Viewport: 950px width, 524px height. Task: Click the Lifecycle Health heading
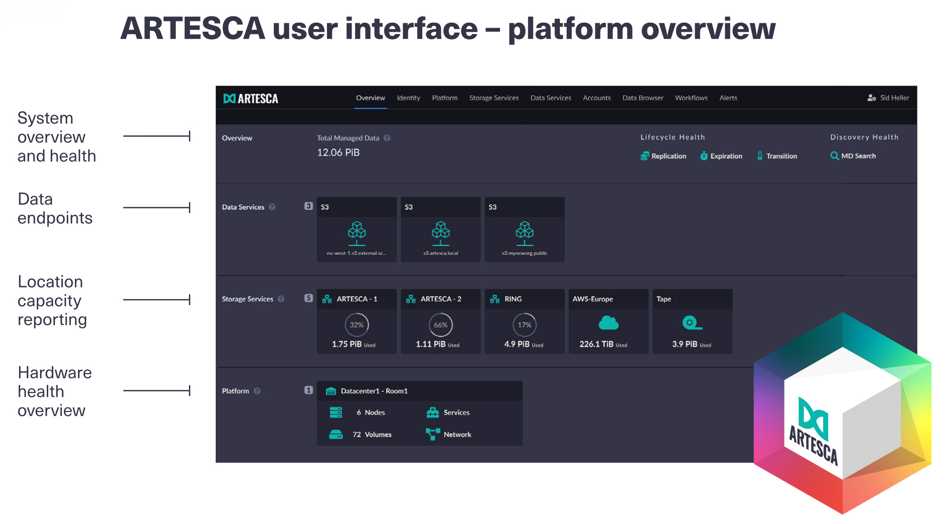pos(673,138)
